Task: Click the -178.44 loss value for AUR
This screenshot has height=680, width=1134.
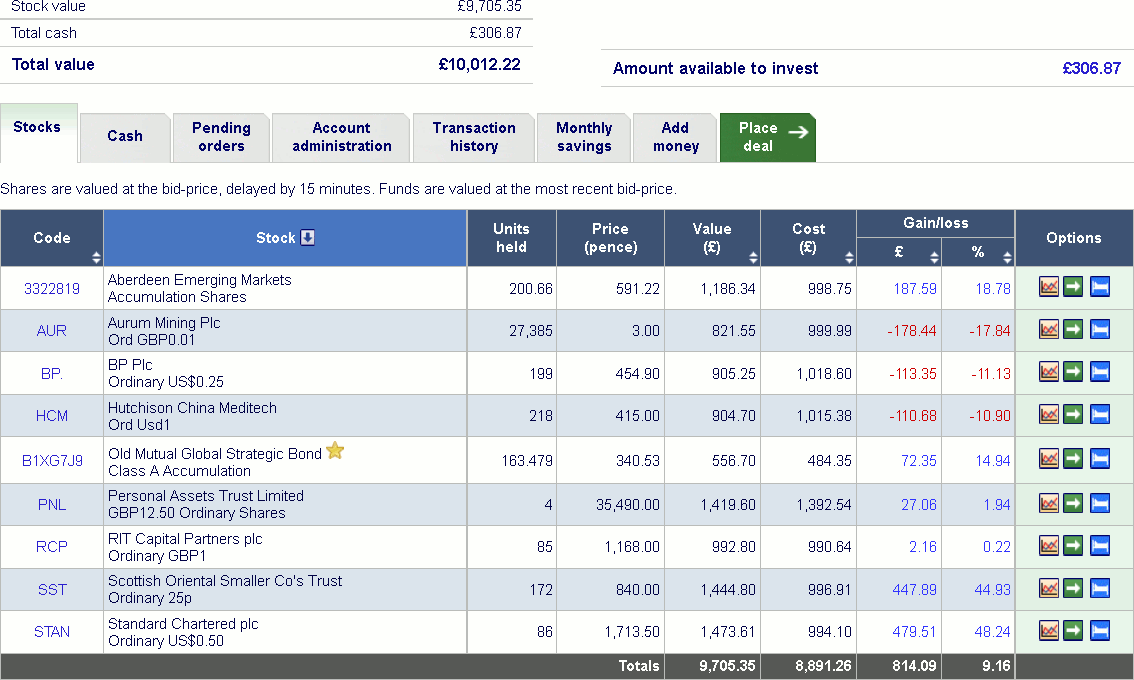Action: [912, 331]
